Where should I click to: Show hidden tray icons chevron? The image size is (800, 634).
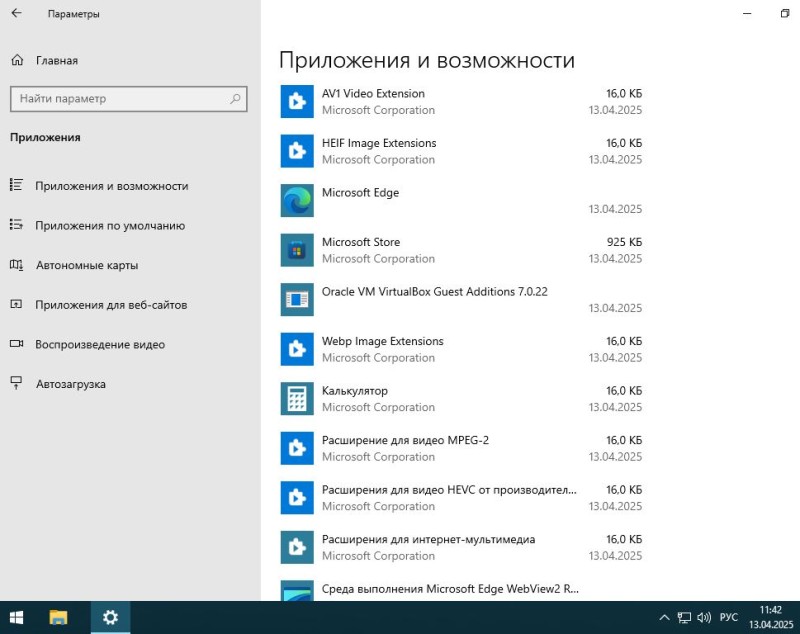(x=664, y=618)
